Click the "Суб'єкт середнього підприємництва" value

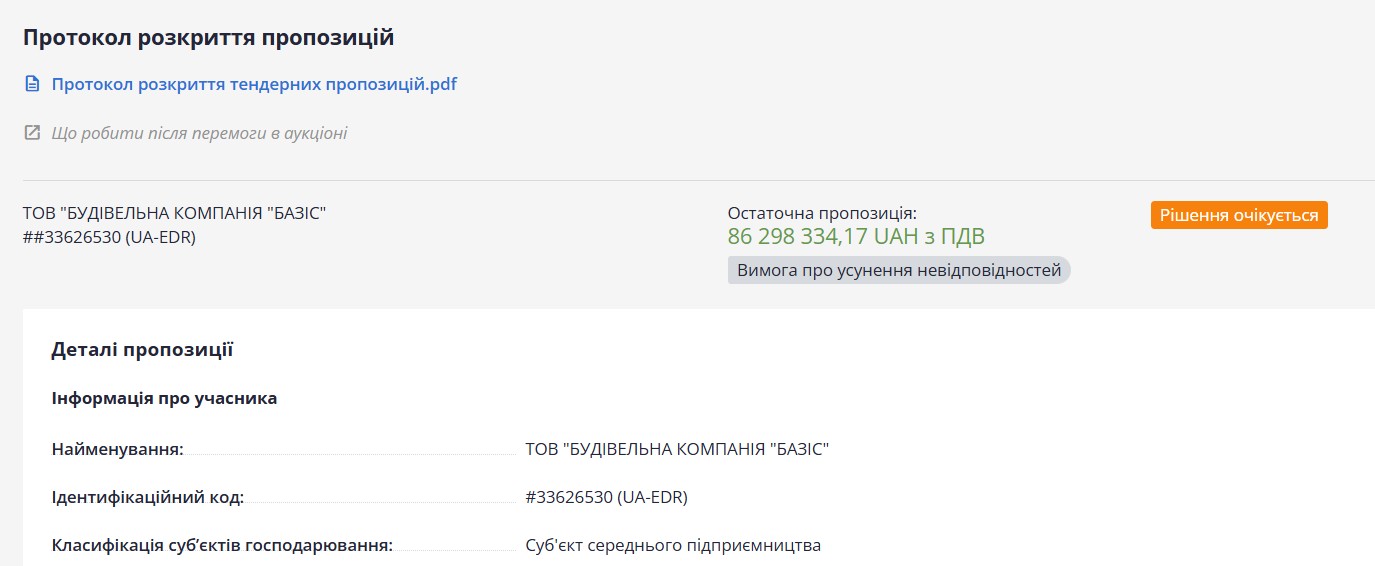(673, 545)
